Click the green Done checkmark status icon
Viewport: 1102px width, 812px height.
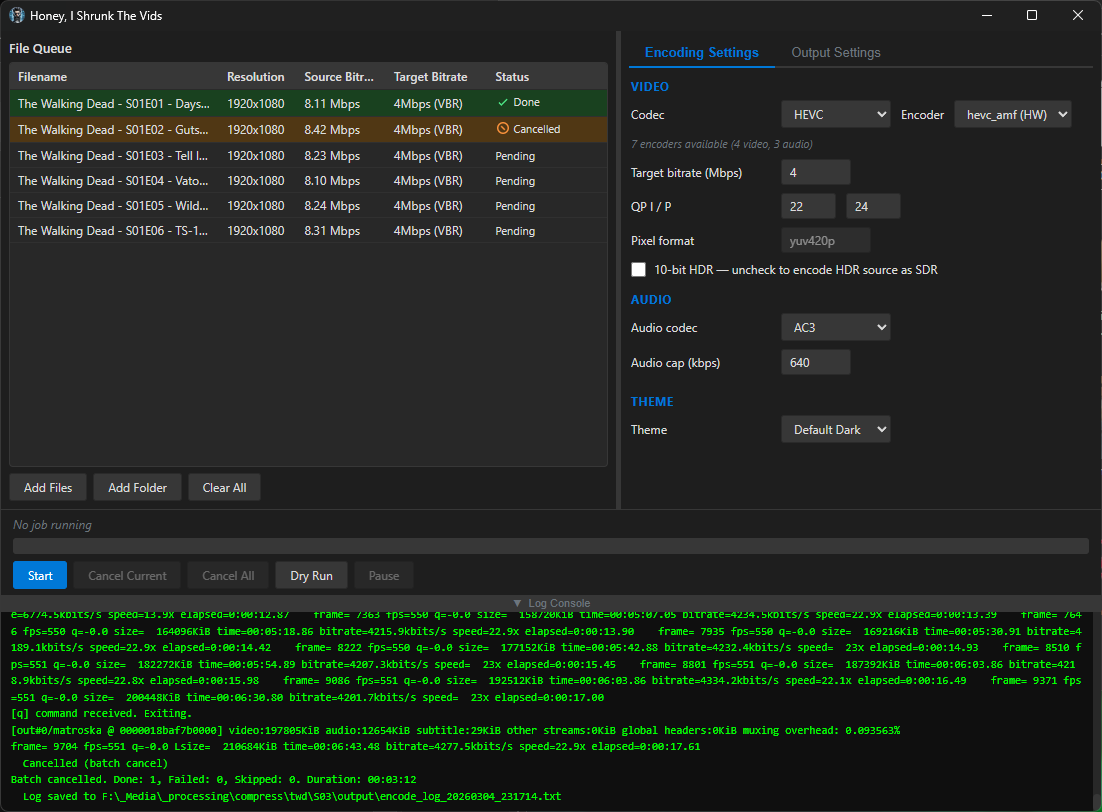tap(503, 103)
